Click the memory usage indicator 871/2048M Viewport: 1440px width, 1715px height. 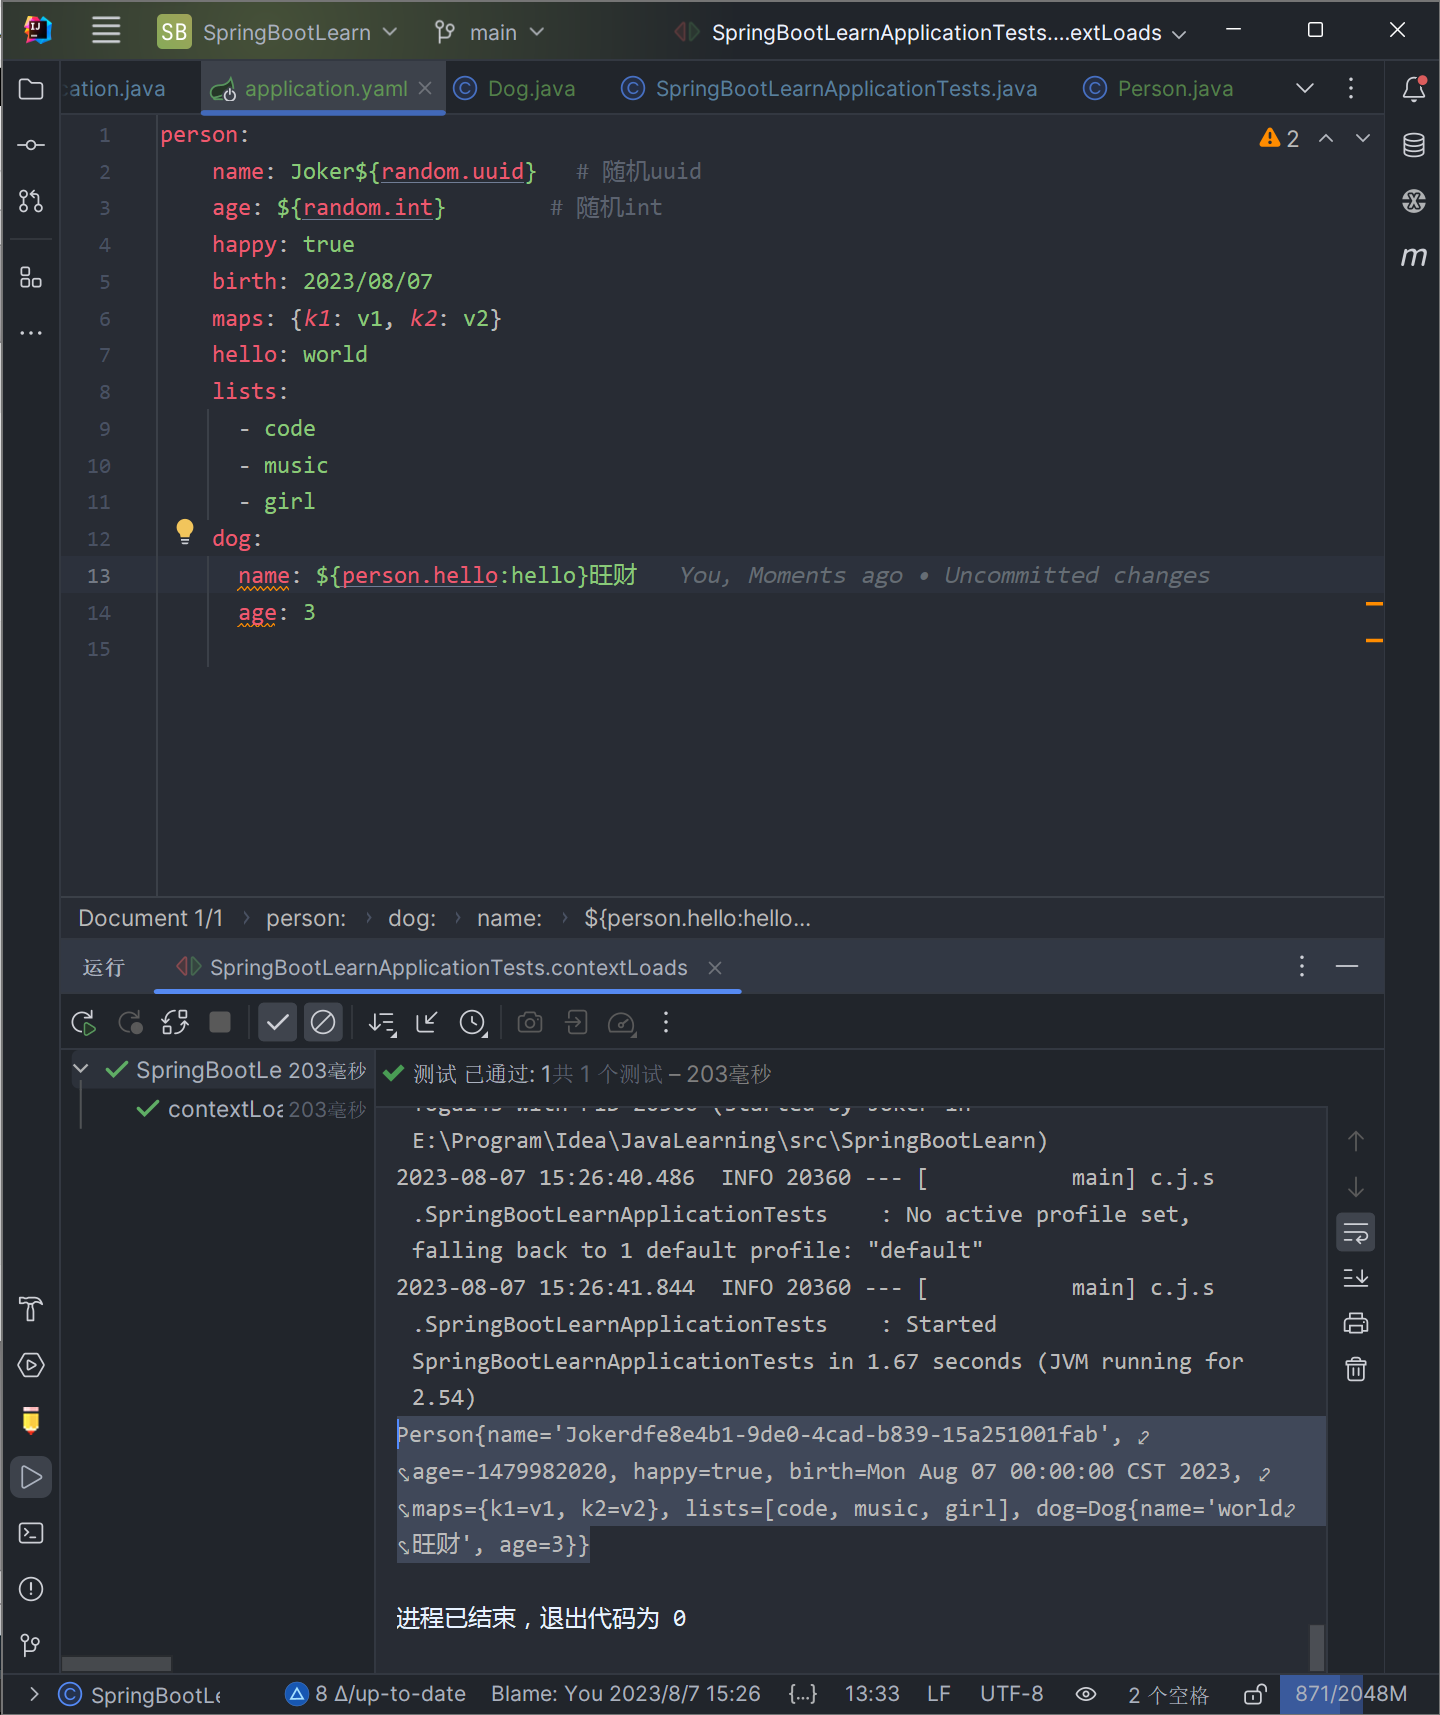coord(1350,1693)
